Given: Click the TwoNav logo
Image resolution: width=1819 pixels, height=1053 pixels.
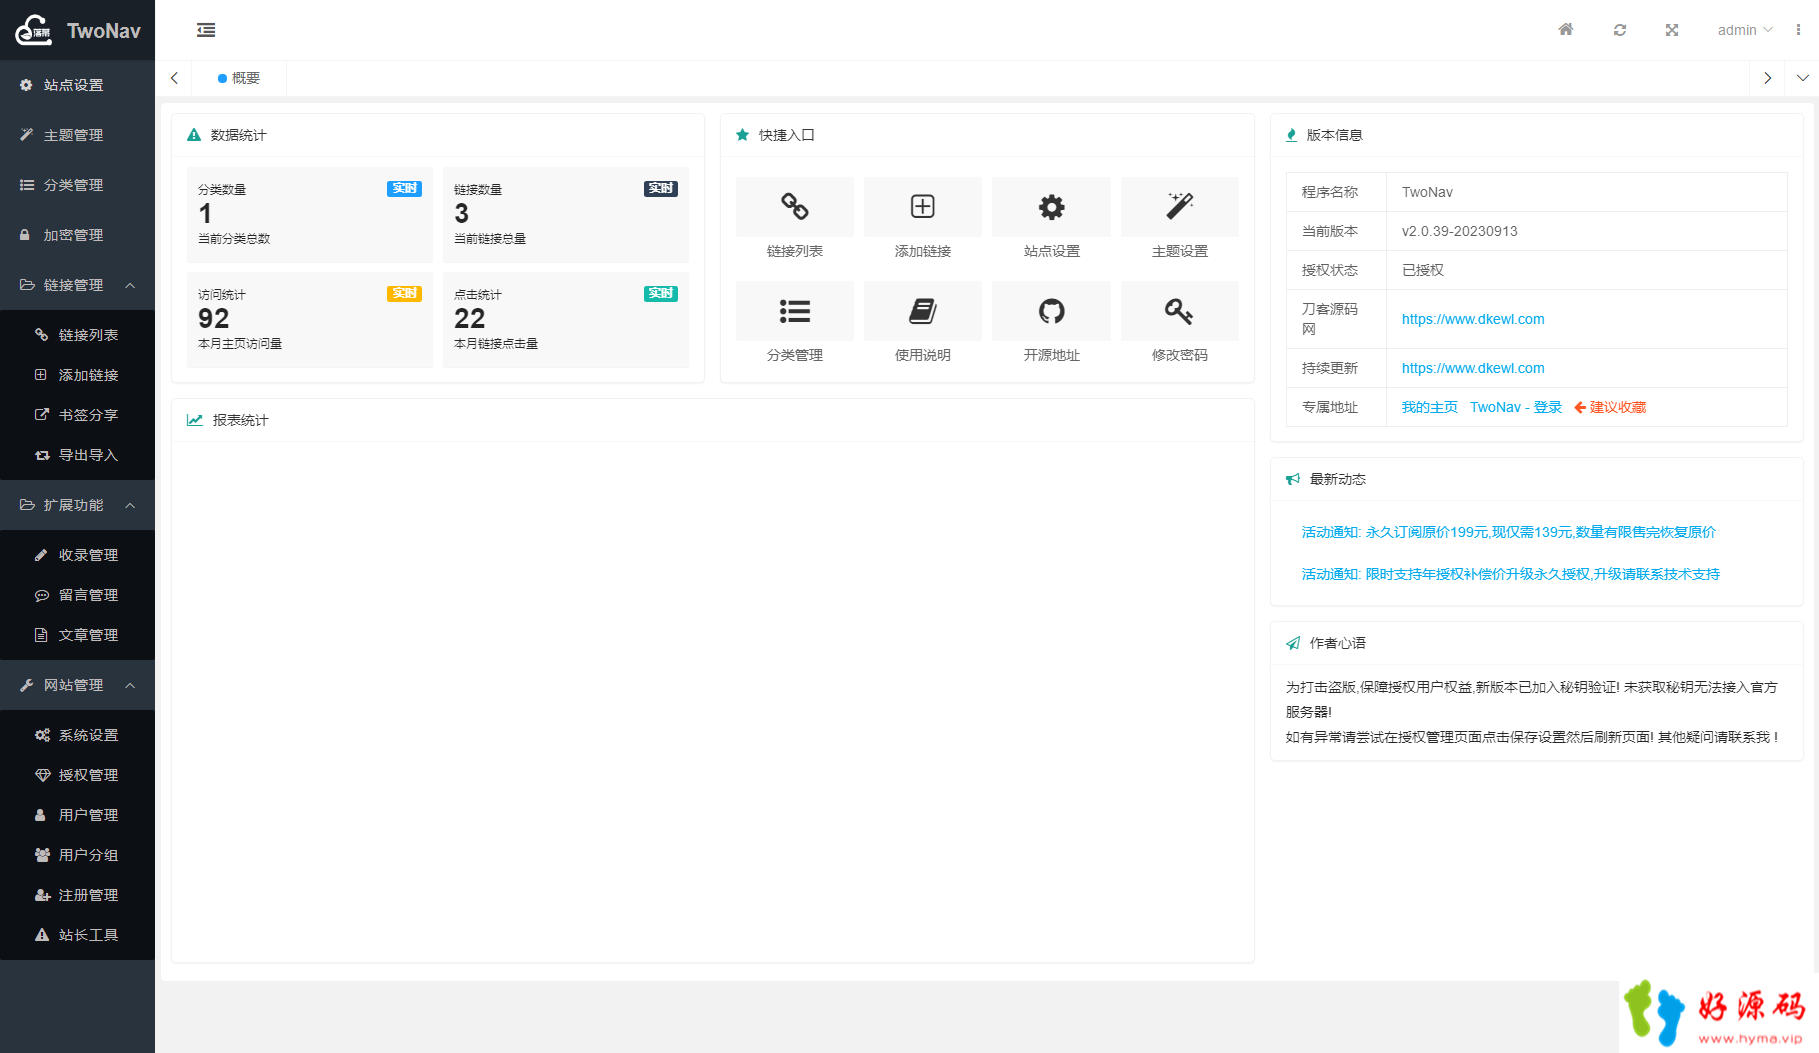Looking at the screenshot, I should pyautogui.click(x=77, y=30).
